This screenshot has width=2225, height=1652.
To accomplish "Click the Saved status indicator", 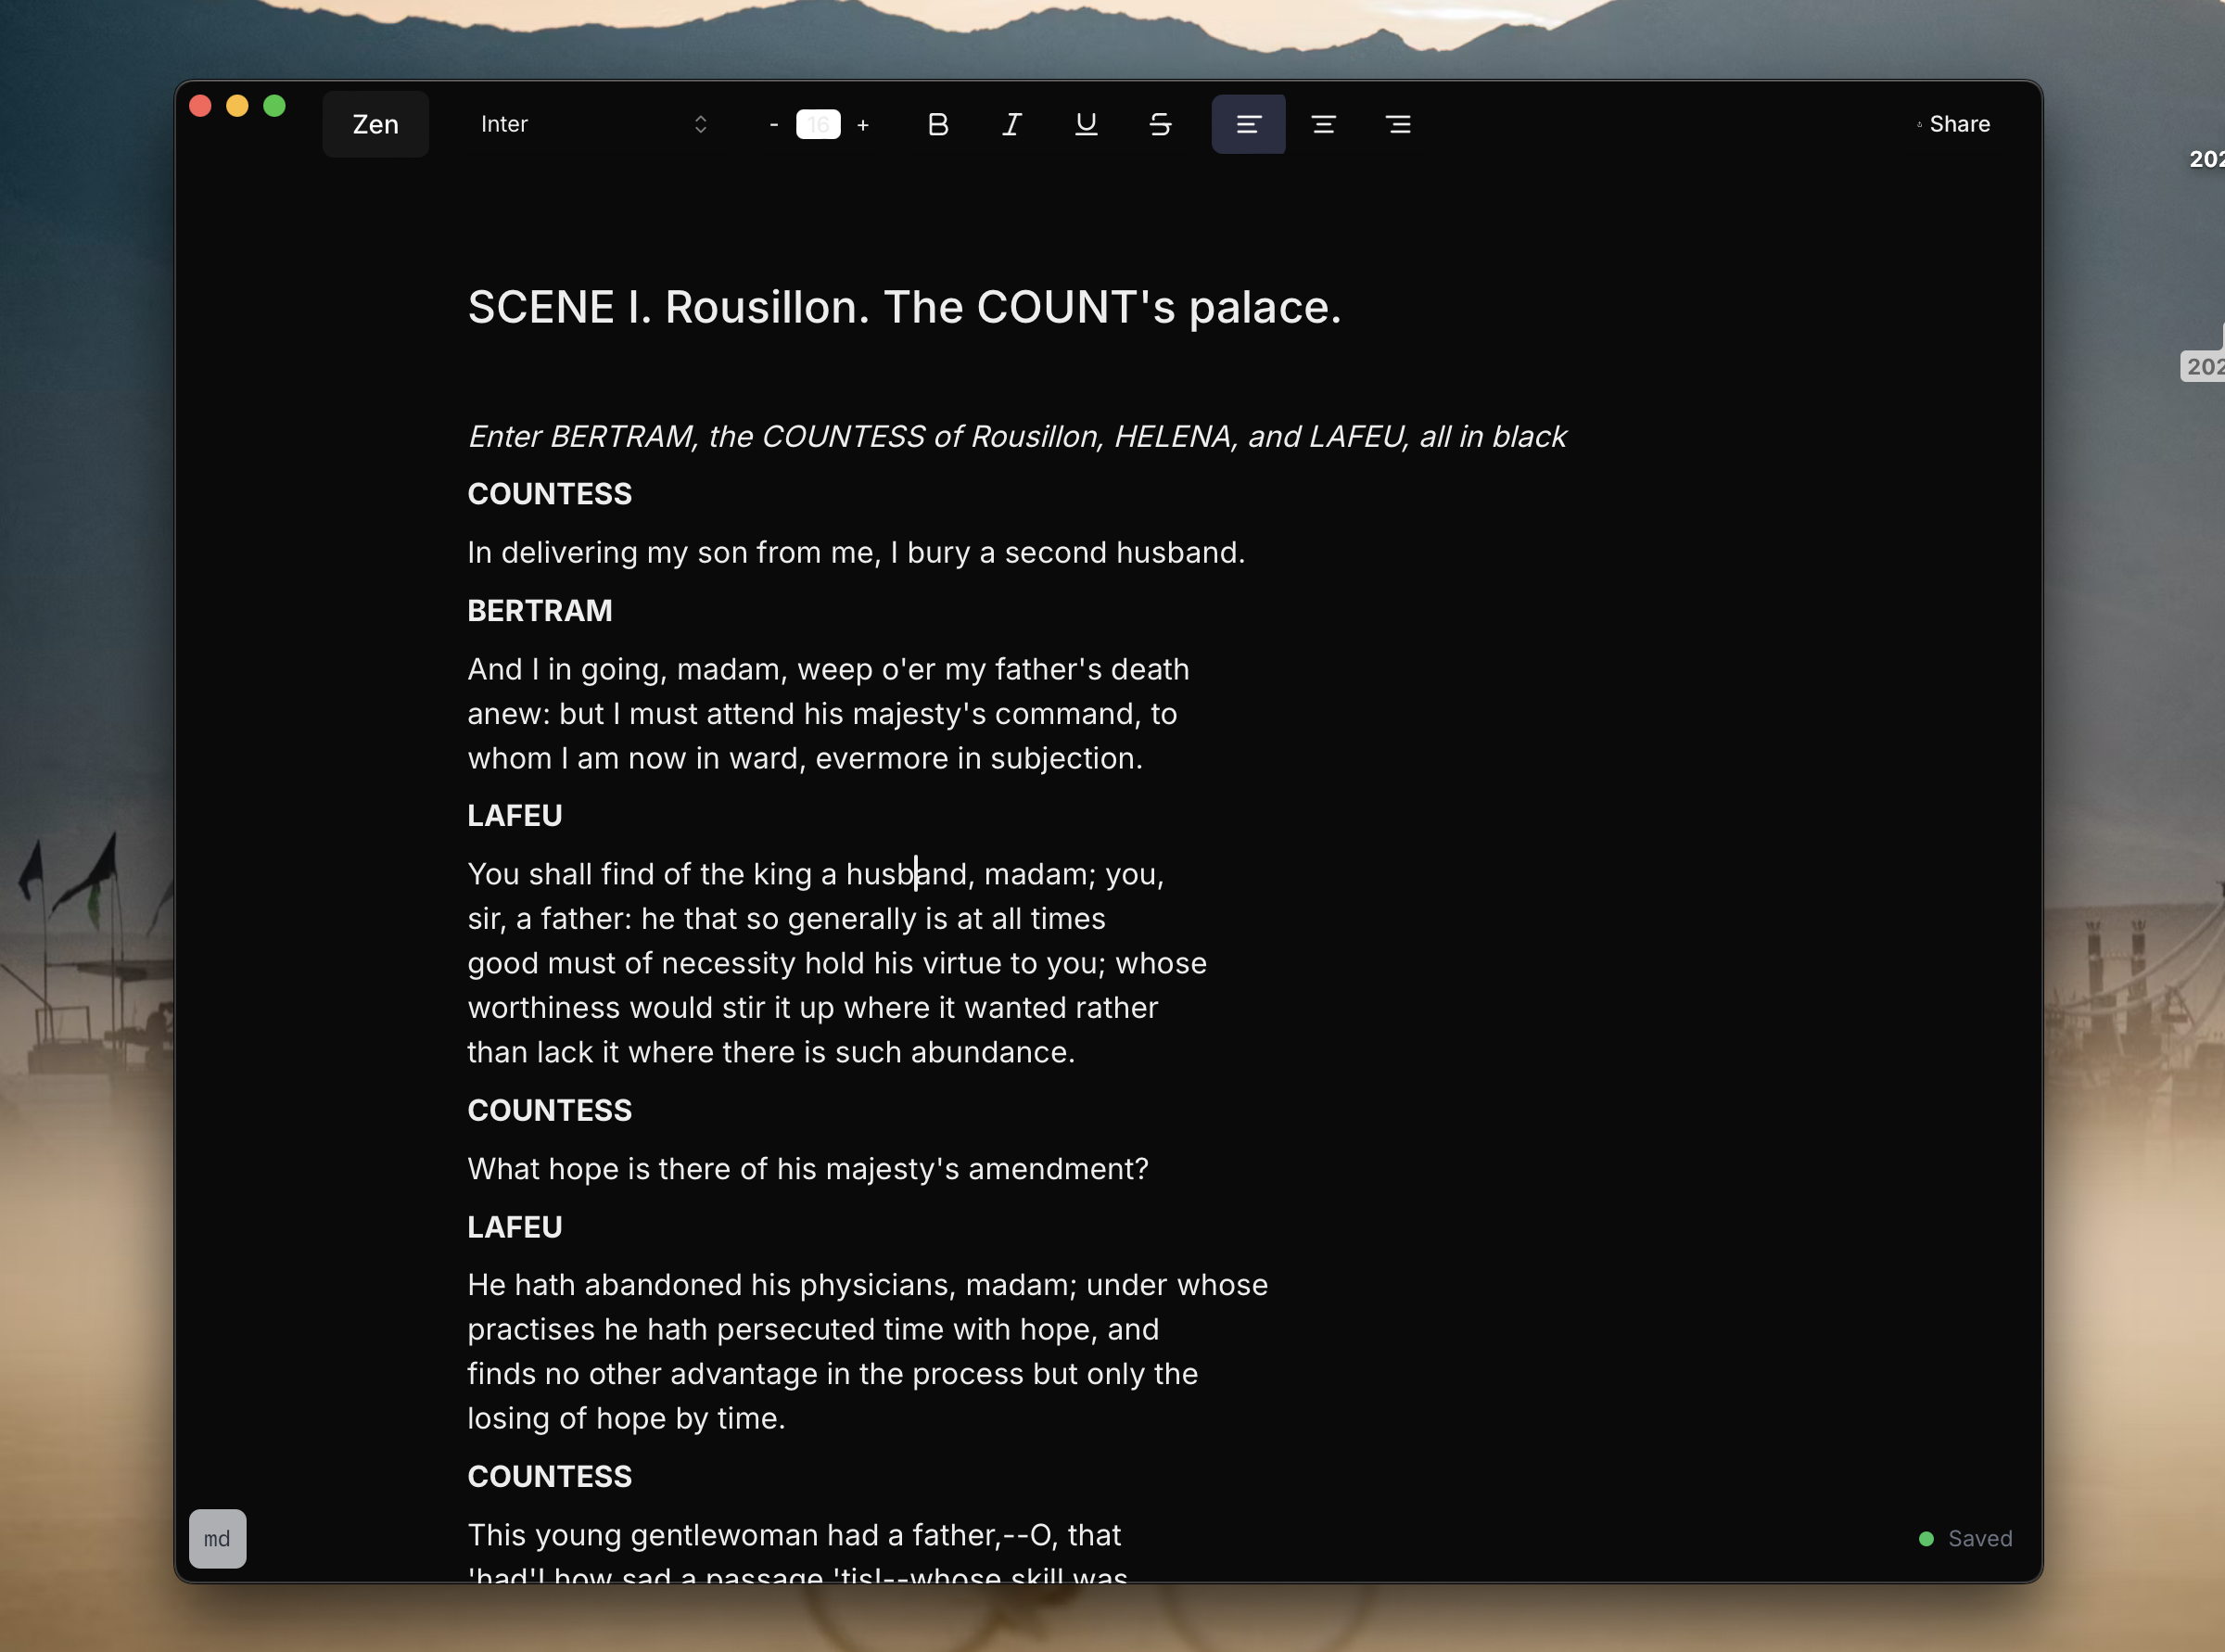I will point(1965,1538).
